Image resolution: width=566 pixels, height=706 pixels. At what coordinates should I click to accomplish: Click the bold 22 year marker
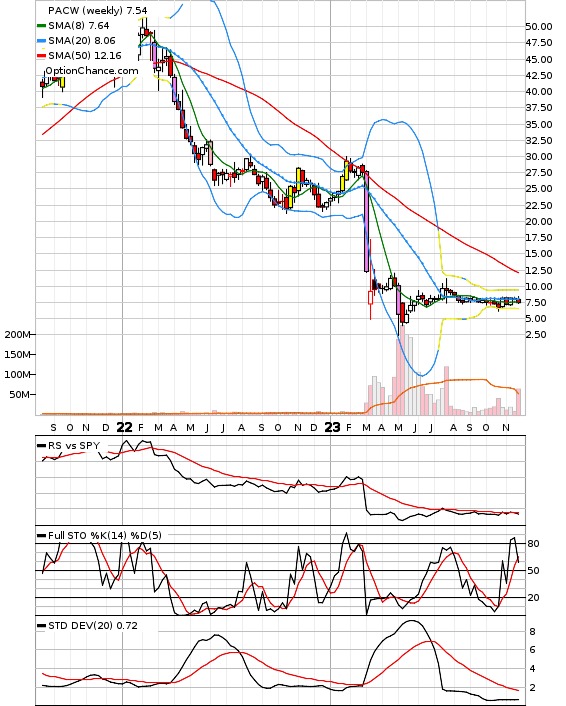[124, 427]
